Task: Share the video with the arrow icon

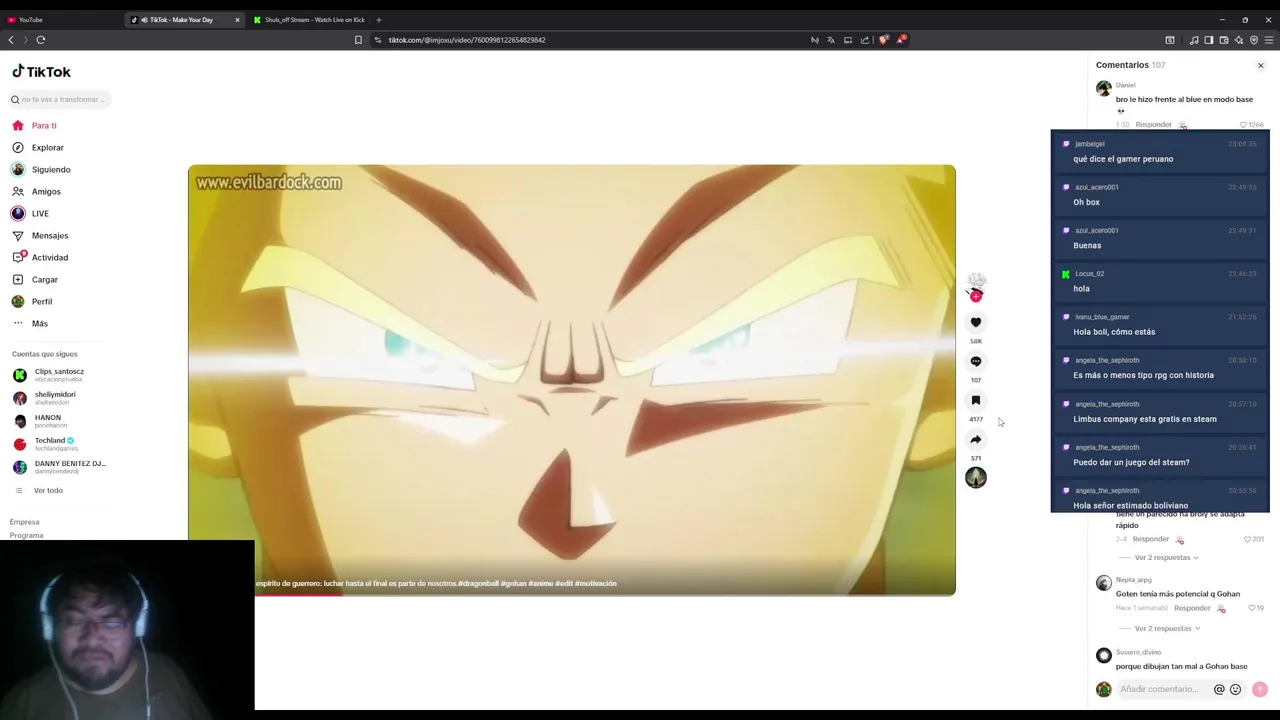Action: (x=976, y=440)
